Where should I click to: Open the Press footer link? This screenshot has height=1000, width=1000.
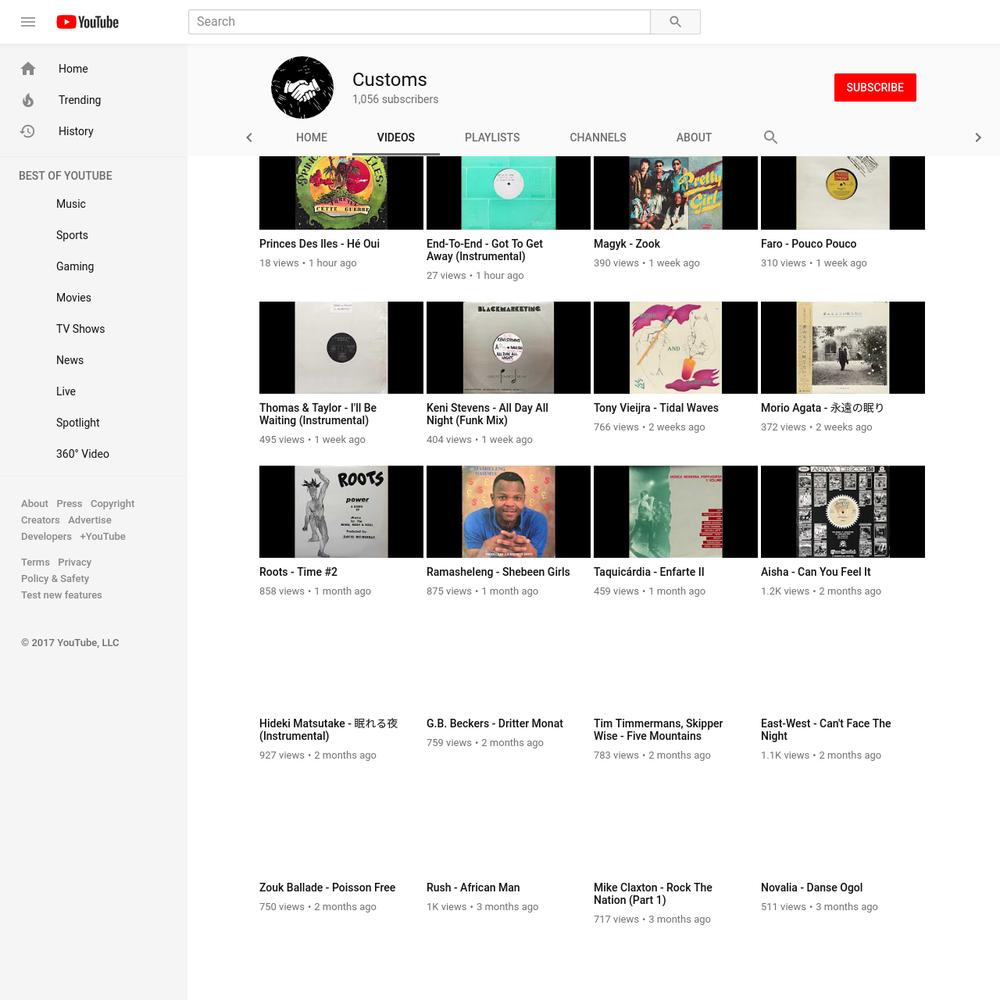[70, 504]
